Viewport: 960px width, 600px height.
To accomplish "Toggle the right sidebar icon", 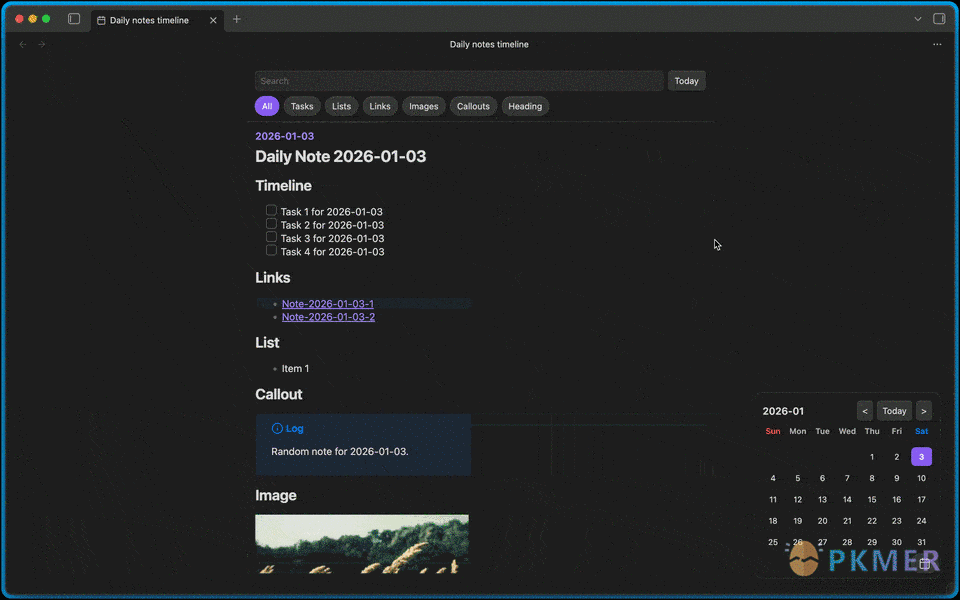I will tap(939, 19).
